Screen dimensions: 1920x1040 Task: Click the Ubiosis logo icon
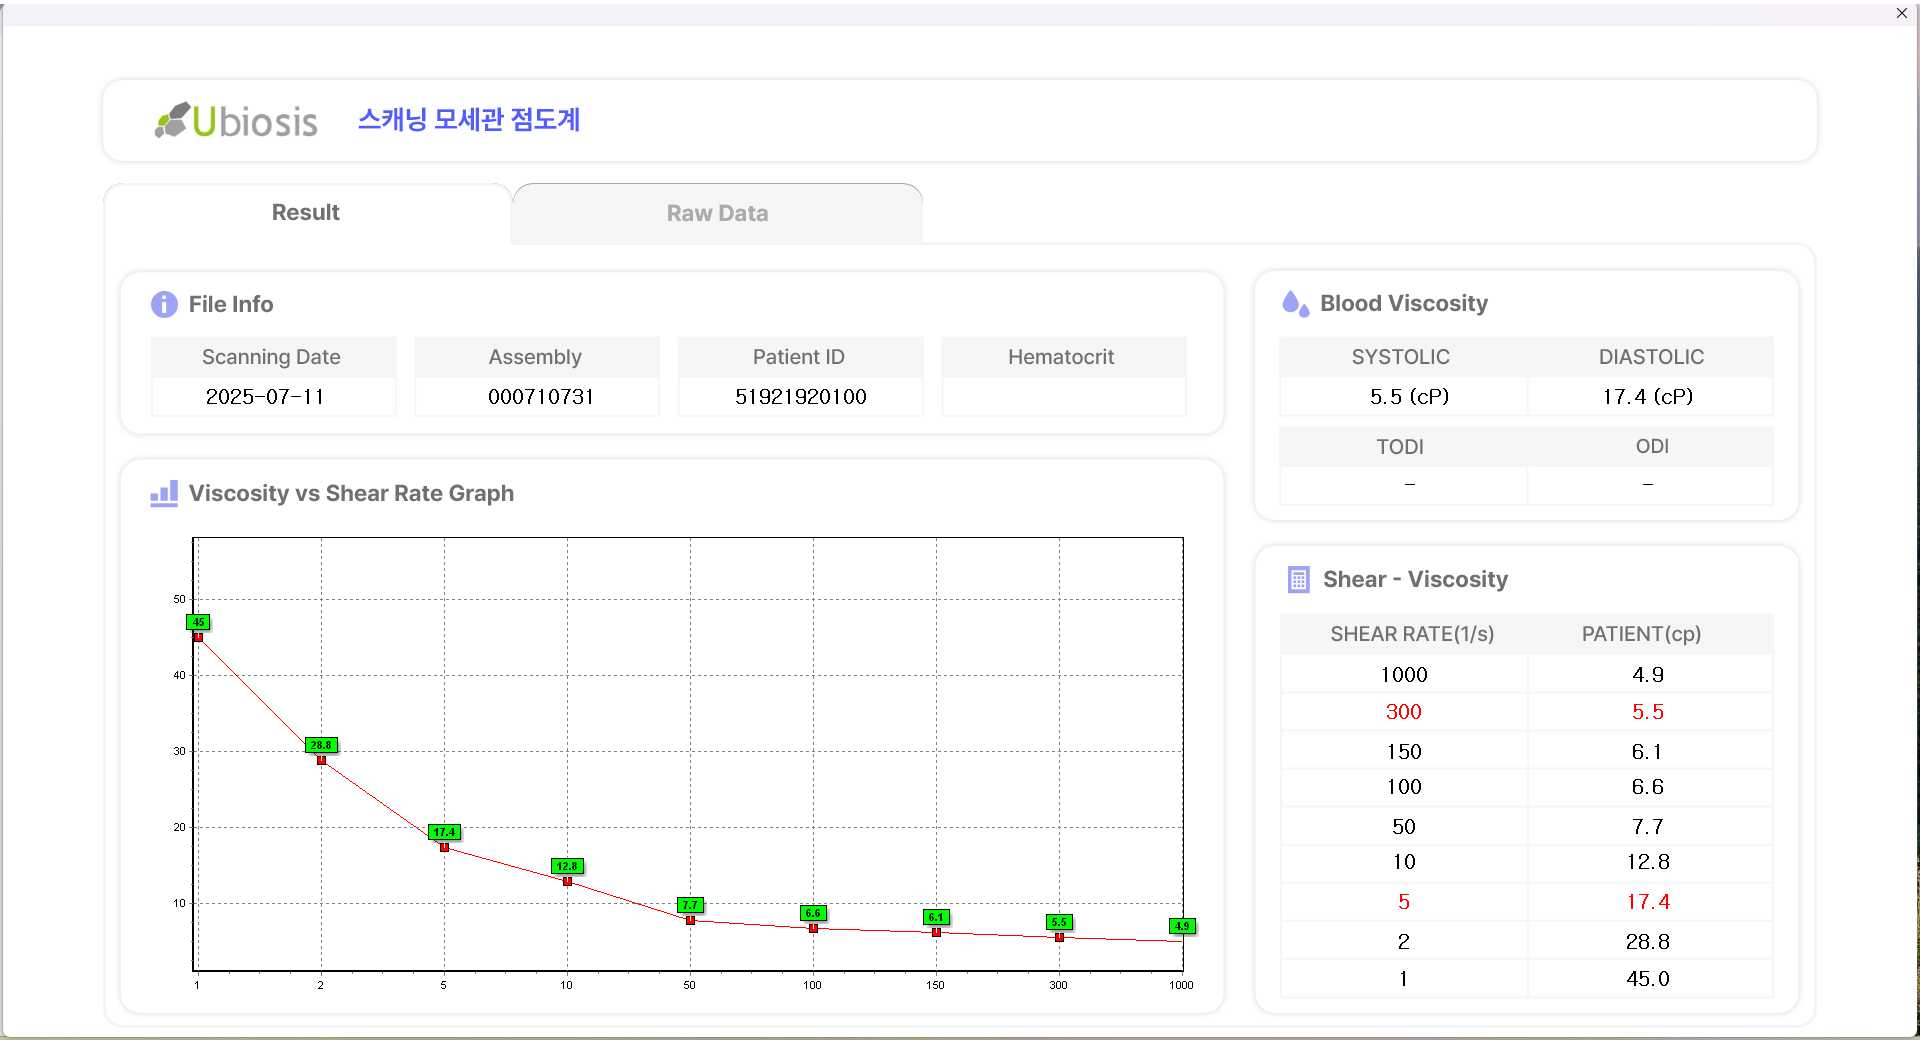tap(172, 120)
